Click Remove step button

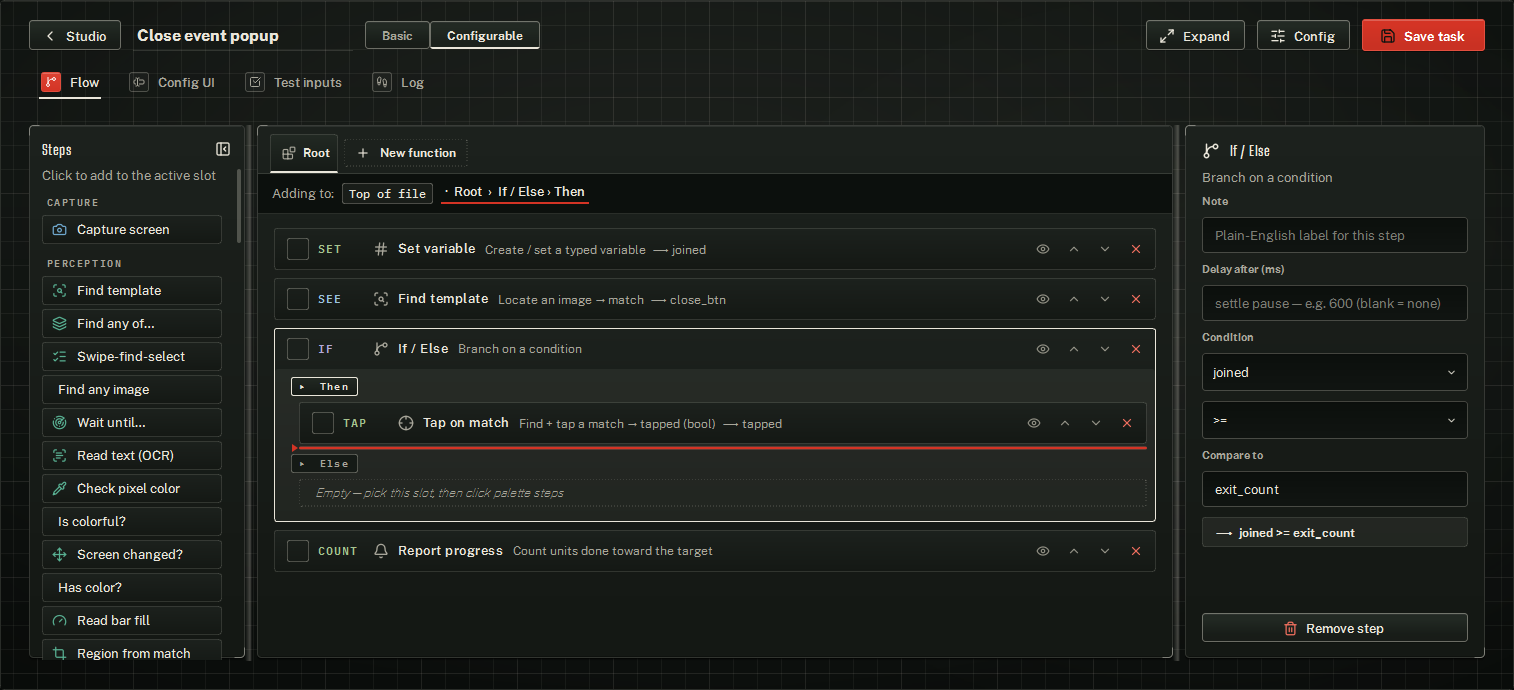[1334, 628]
